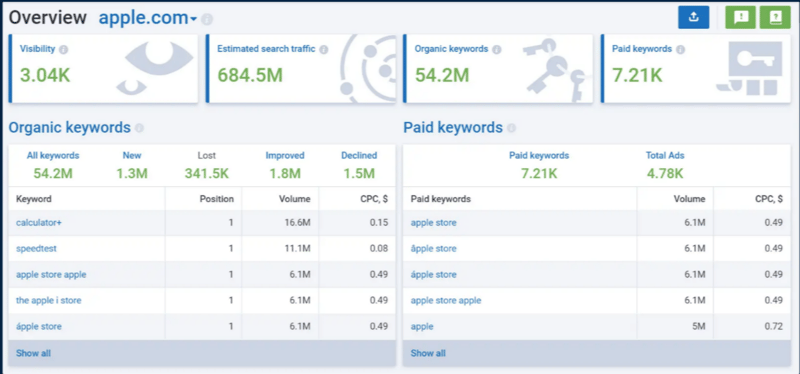This screenshot has width=800, height=374.
Task: Open the paid keyword apple link
Action: [422, 327]
